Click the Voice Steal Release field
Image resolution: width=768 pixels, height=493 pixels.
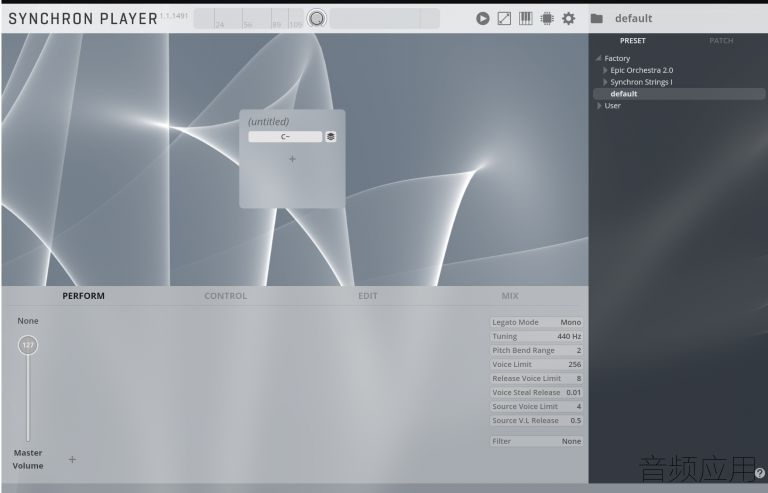point(536,392)
